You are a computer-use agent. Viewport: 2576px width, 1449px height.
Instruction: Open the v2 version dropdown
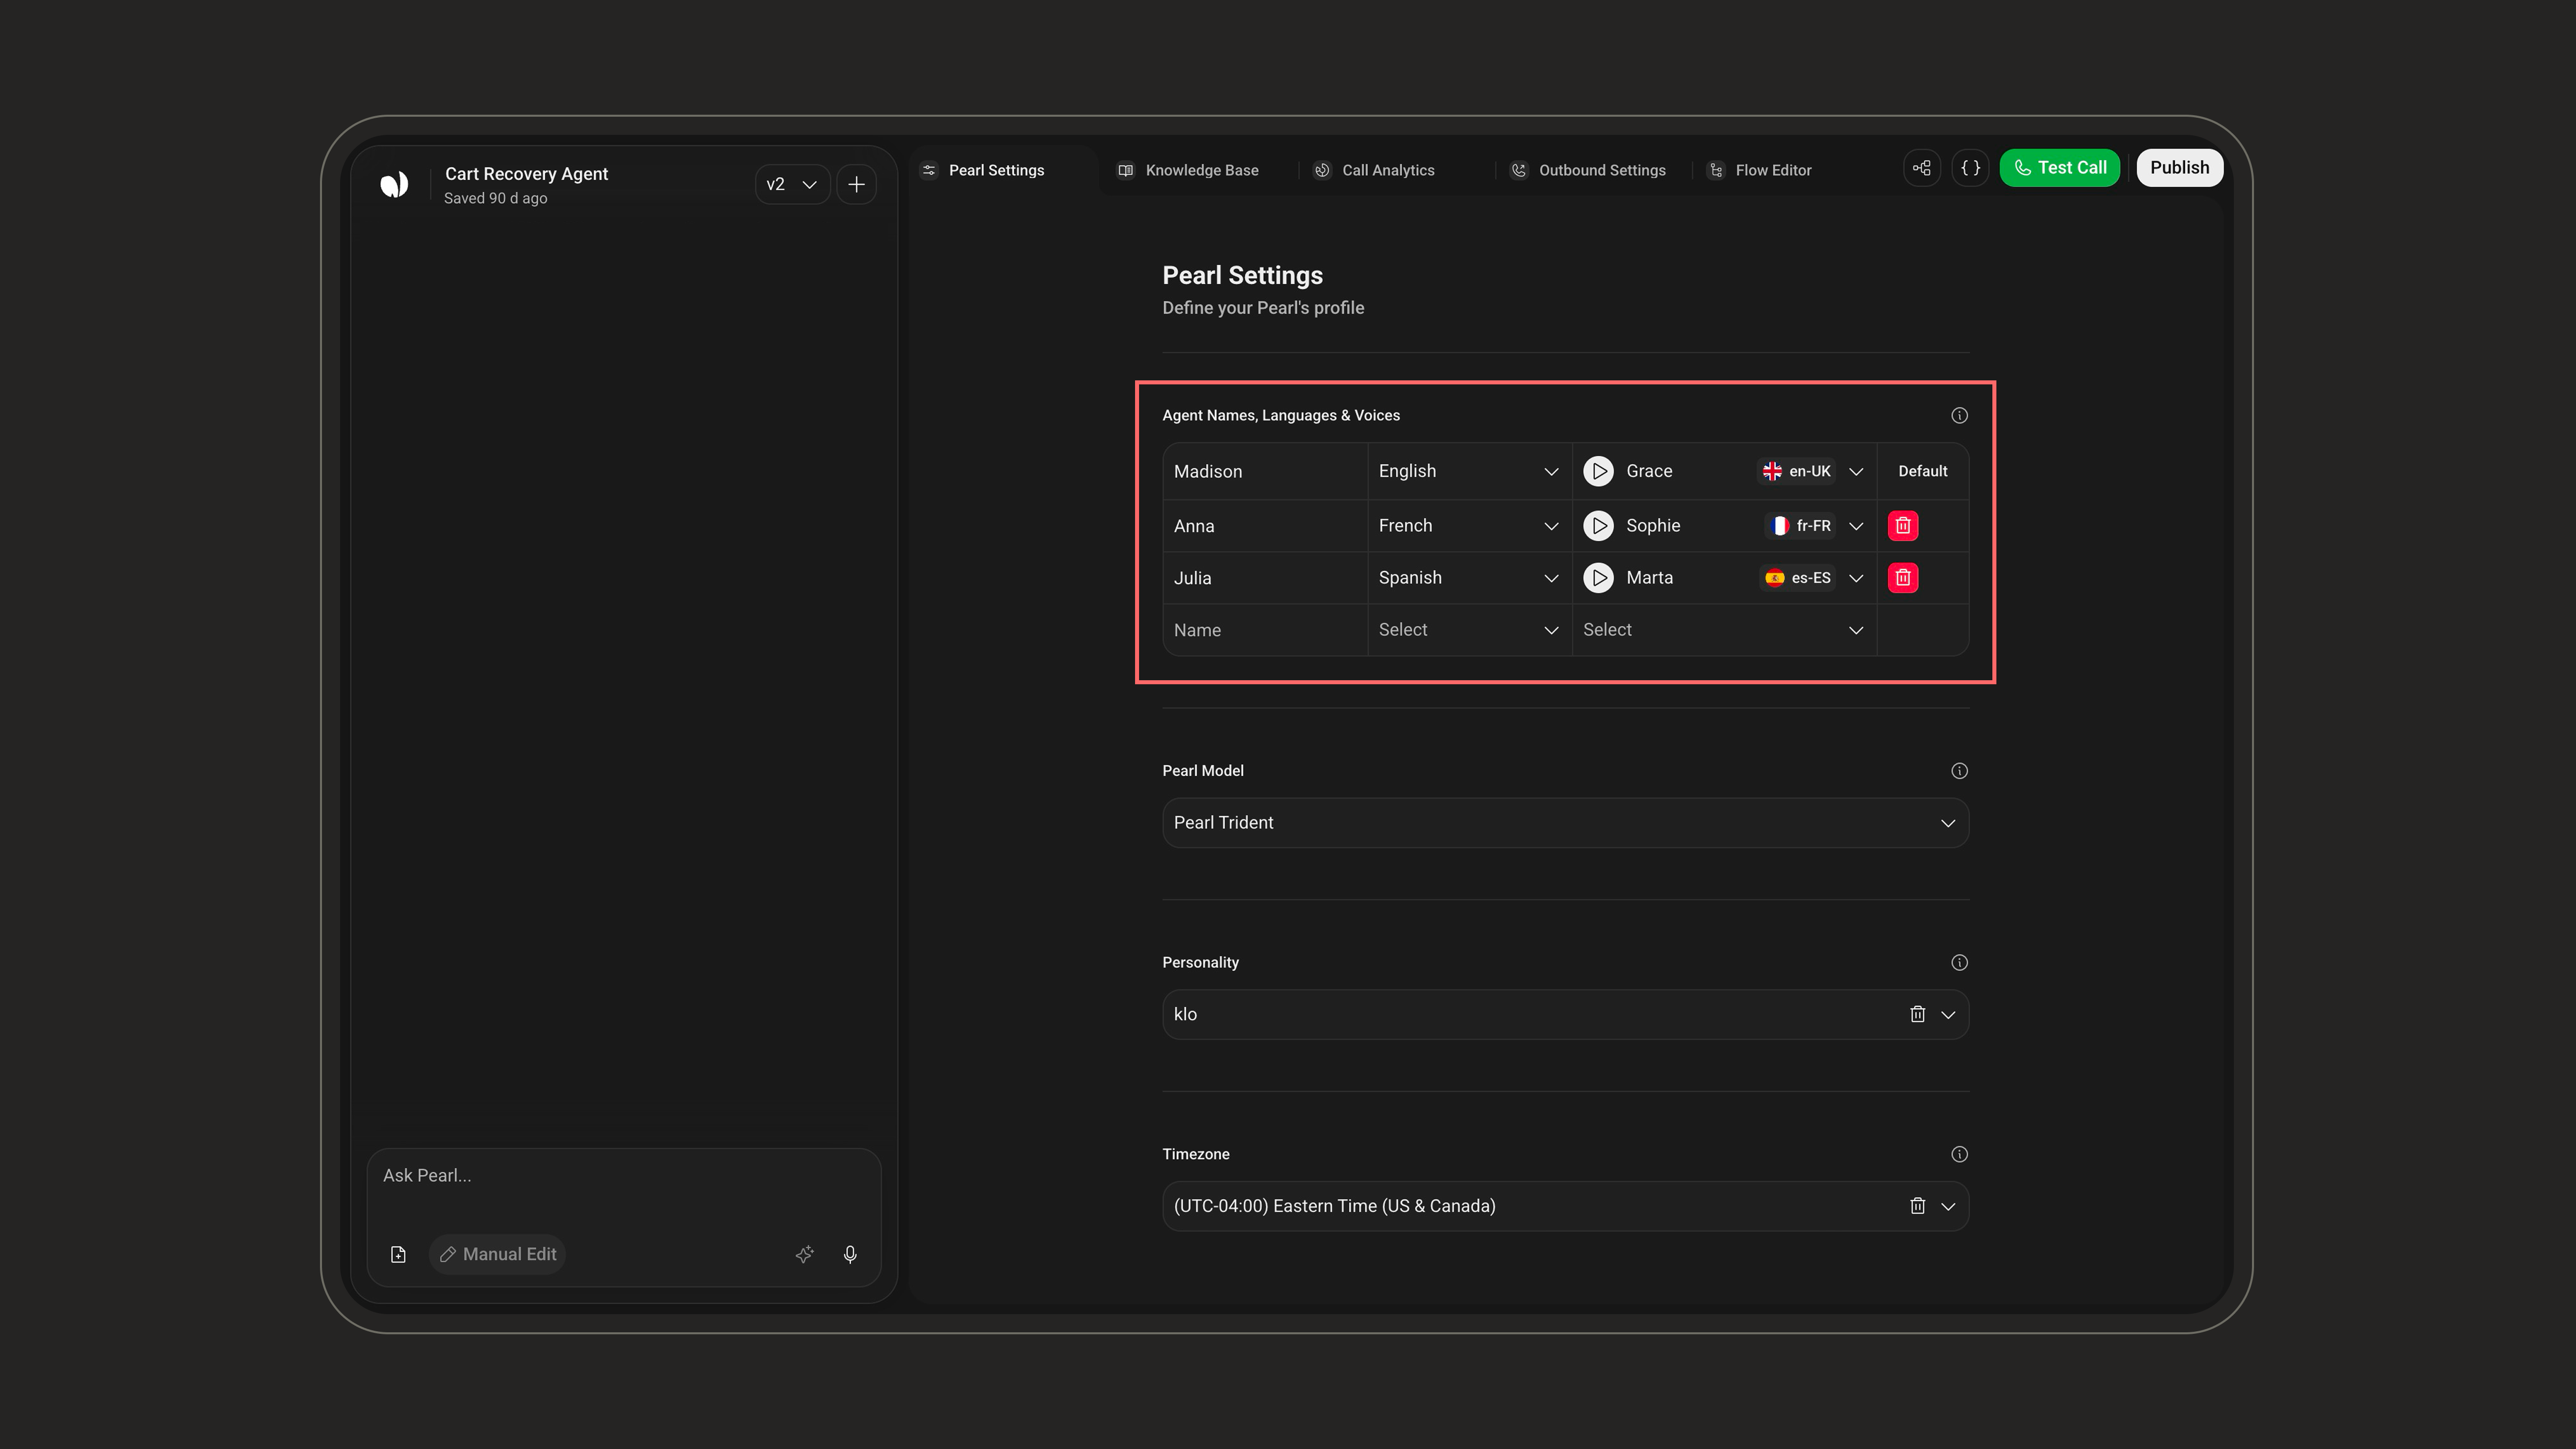tap(792, 184)
